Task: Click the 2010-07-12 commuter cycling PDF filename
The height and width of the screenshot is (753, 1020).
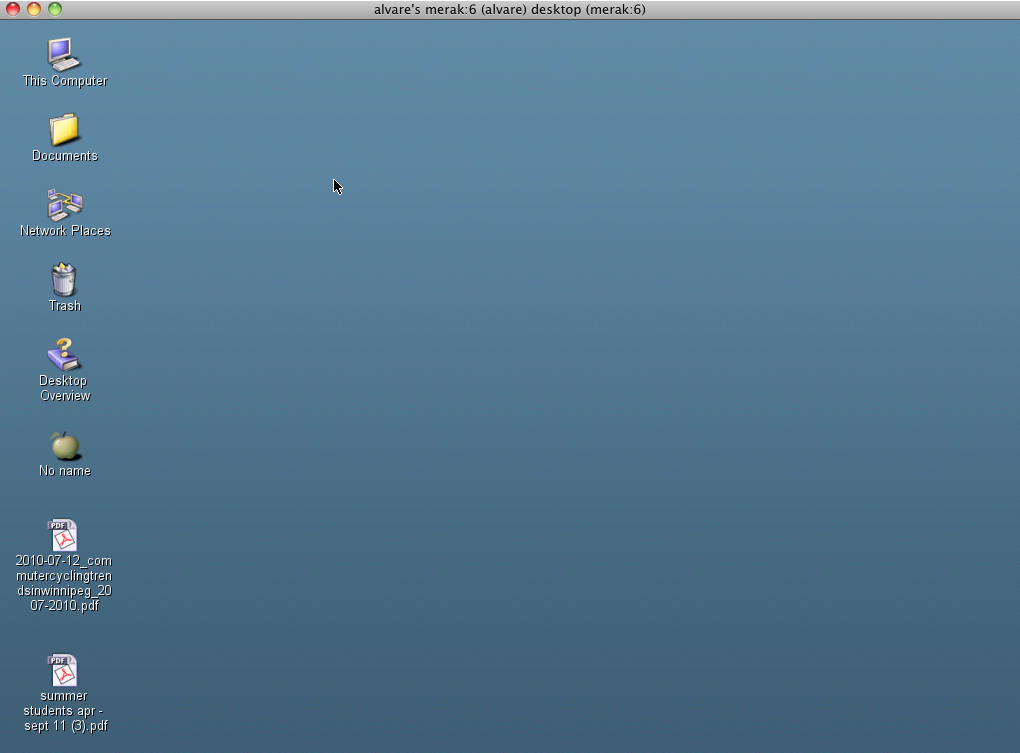Action: pos(64,583)
